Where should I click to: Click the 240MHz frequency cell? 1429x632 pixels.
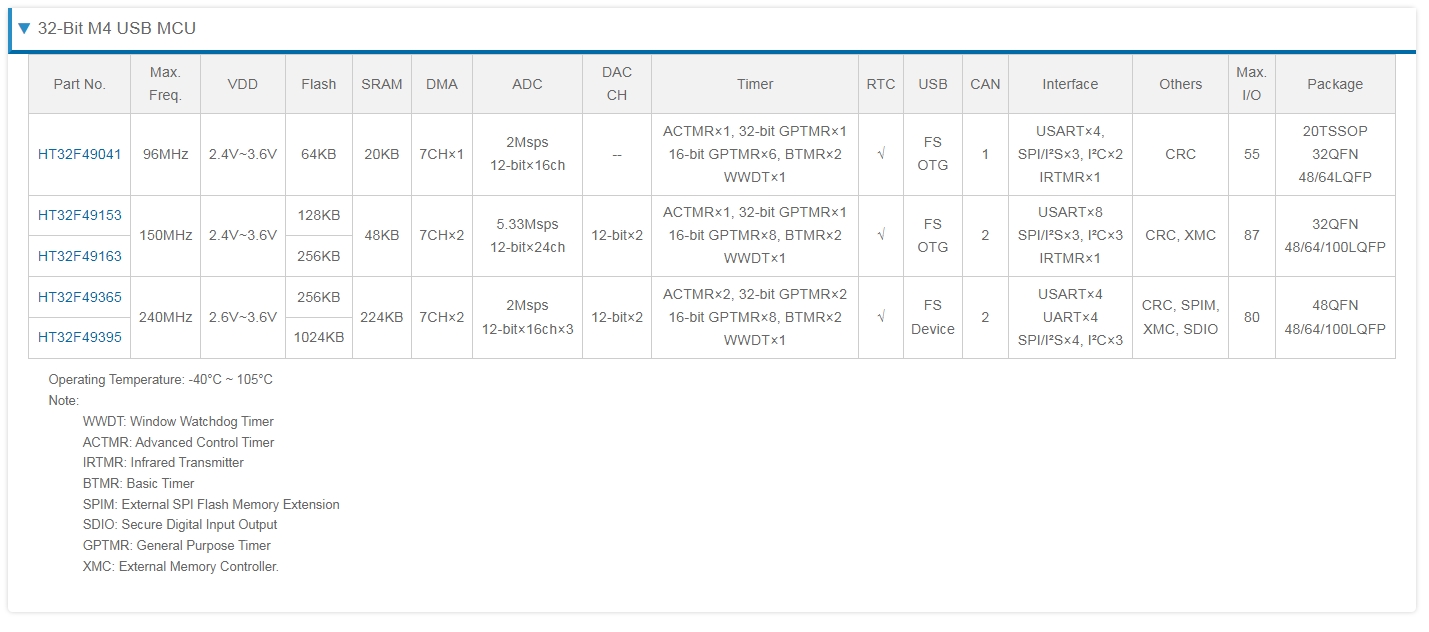tap(166, 317)
